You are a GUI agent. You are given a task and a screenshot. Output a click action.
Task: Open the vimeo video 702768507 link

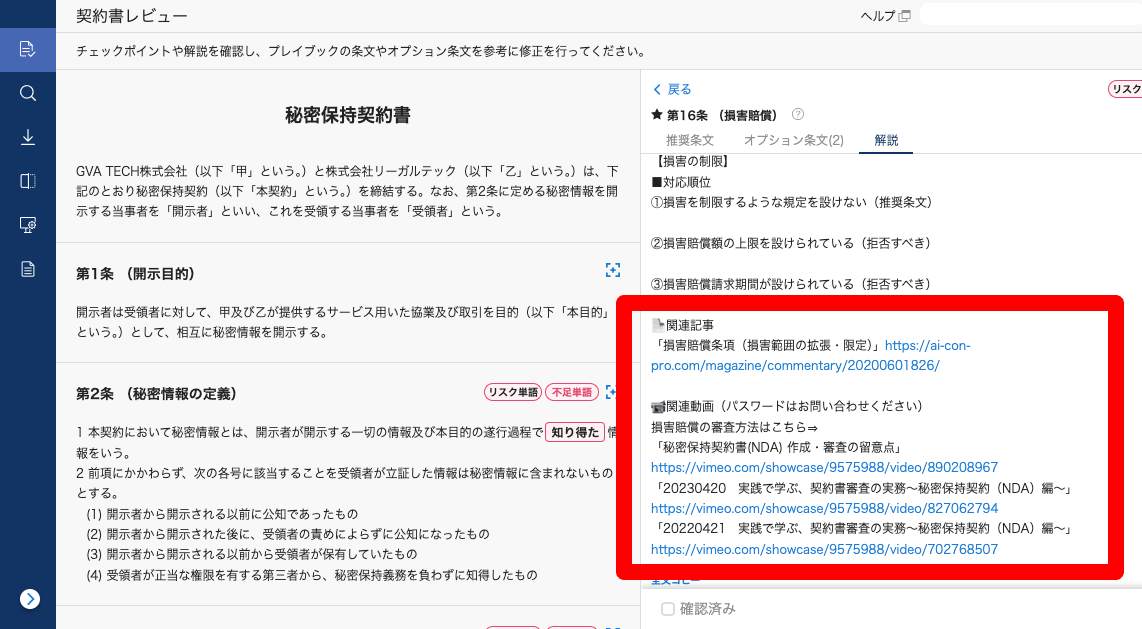pos(824,549)
